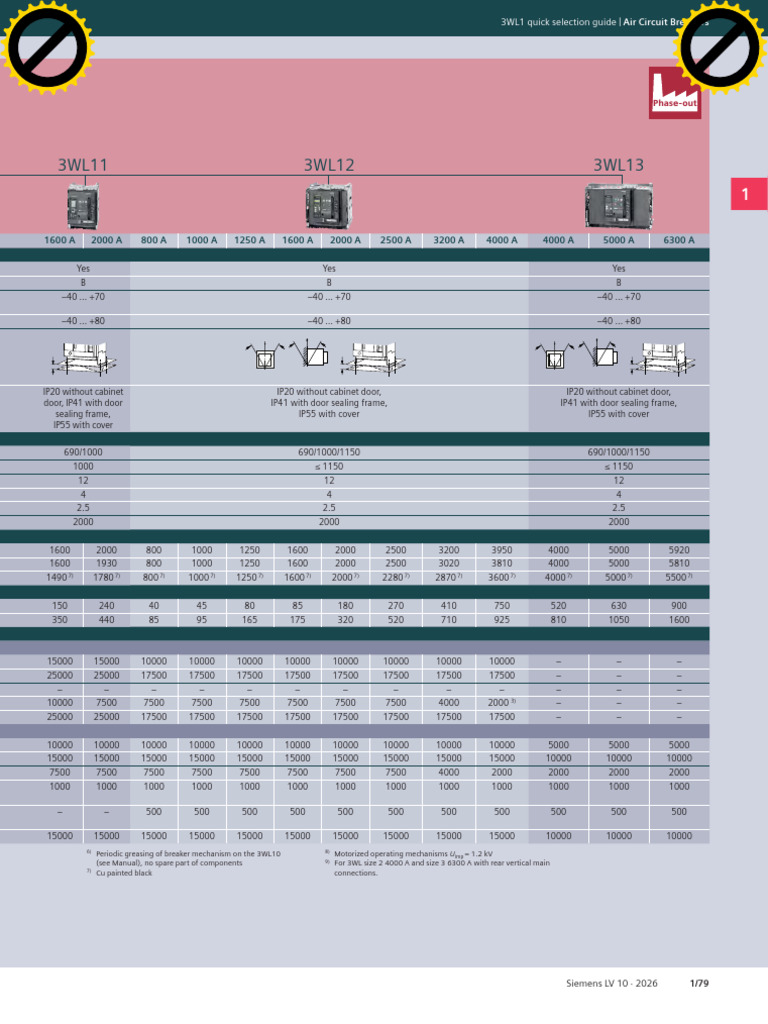Screen dimensions: 768x1024
Task: Click the 6300 A column header
Action: pos(679,240)
